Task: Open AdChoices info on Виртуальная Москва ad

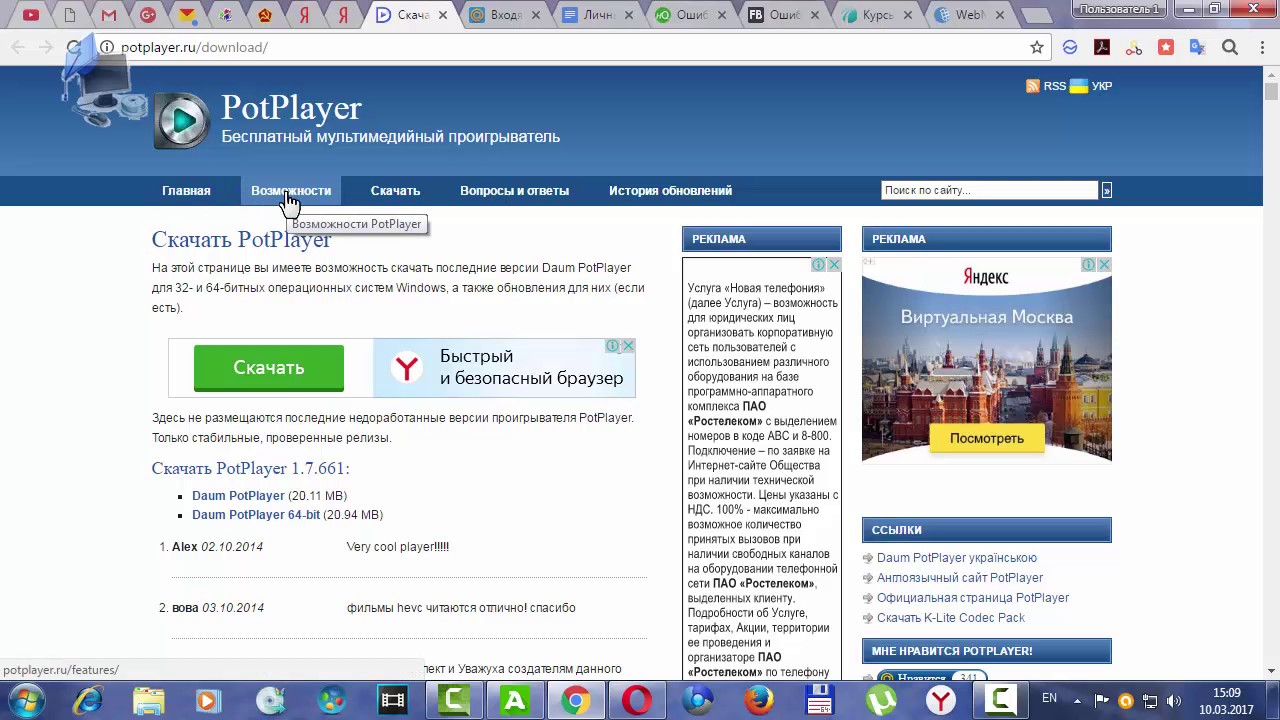Action: (1089, 265)
